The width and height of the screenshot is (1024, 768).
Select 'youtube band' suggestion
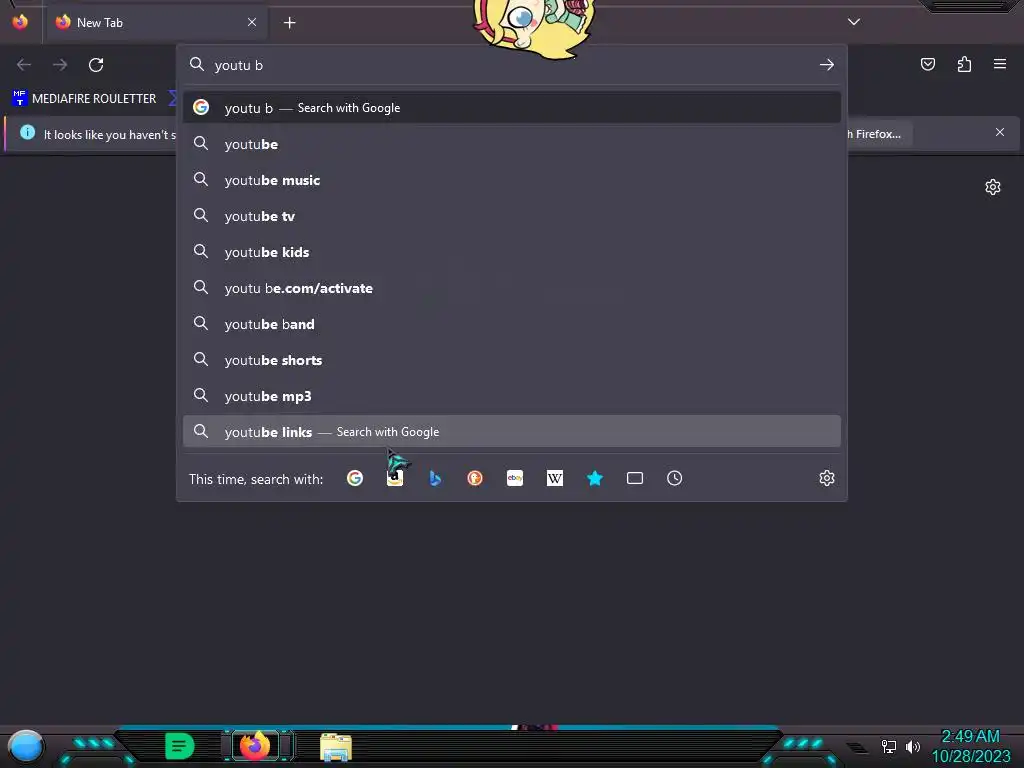tap(511, 323)
